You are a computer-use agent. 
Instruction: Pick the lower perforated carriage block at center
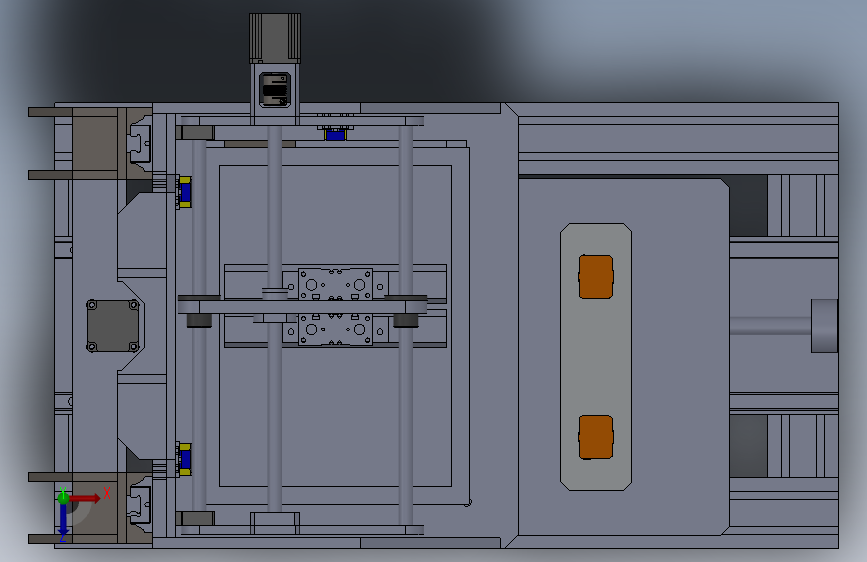335,329
